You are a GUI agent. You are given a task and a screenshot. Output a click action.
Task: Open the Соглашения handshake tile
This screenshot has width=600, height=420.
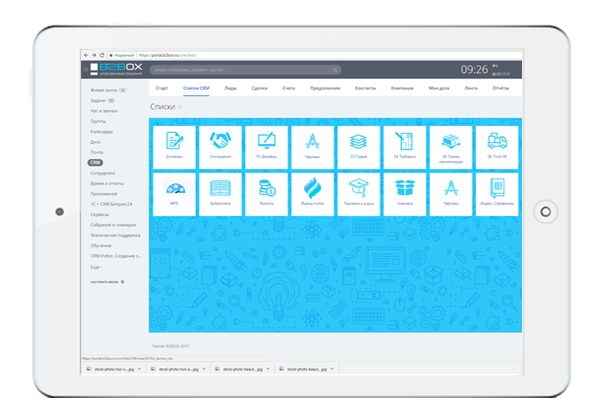click(220, 145)
